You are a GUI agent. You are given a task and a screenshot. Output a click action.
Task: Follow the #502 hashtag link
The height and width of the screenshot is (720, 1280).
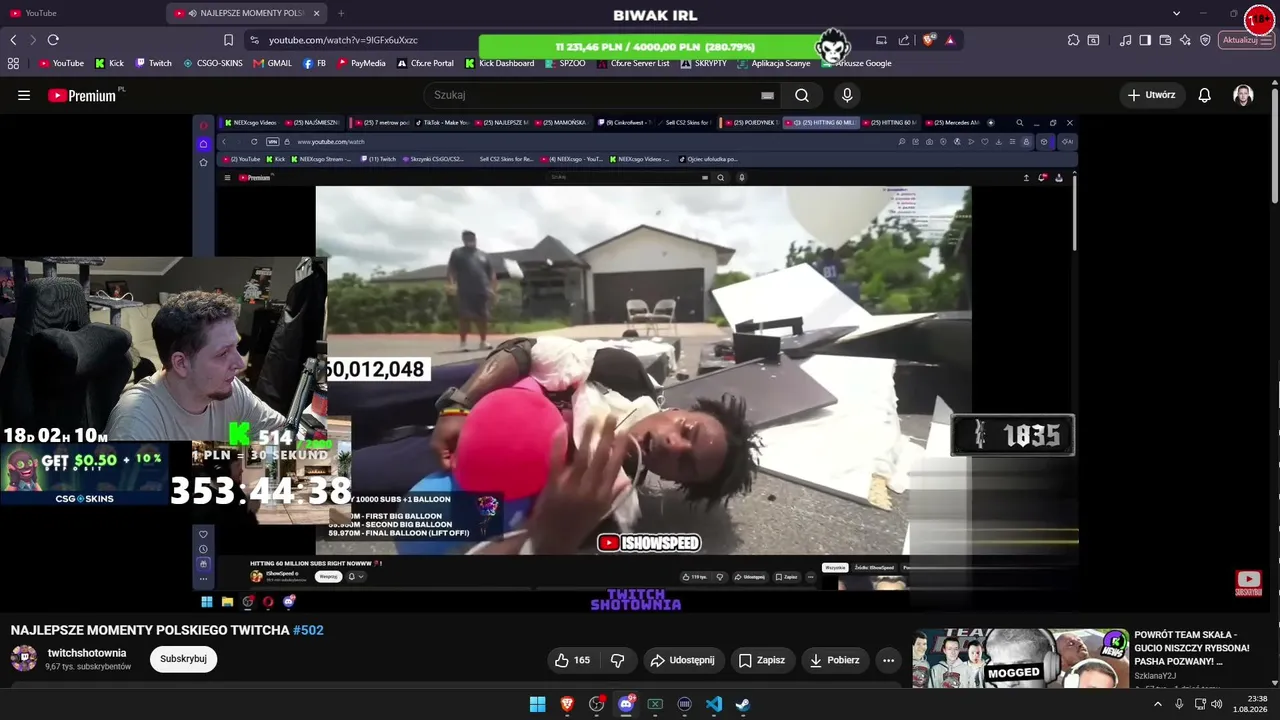point(308,630)
